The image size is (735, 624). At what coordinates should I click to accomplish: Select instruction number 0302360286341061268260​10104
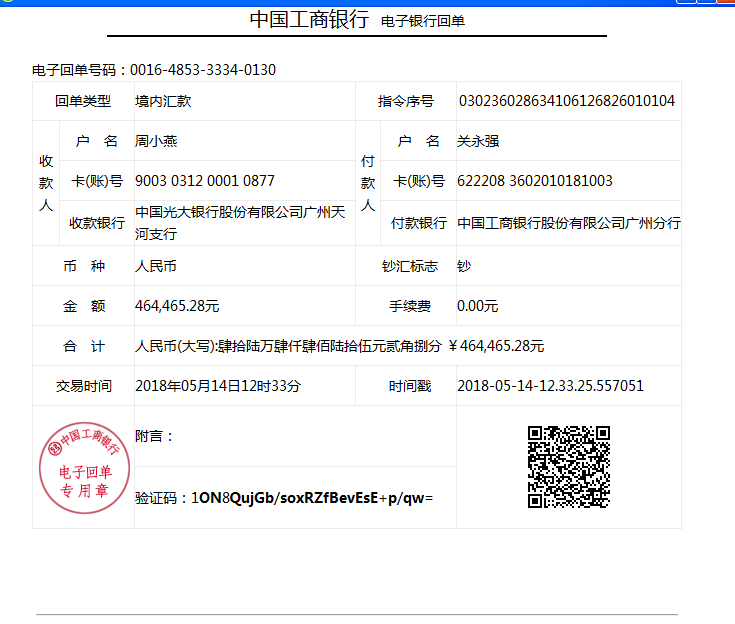coord(567,101)
